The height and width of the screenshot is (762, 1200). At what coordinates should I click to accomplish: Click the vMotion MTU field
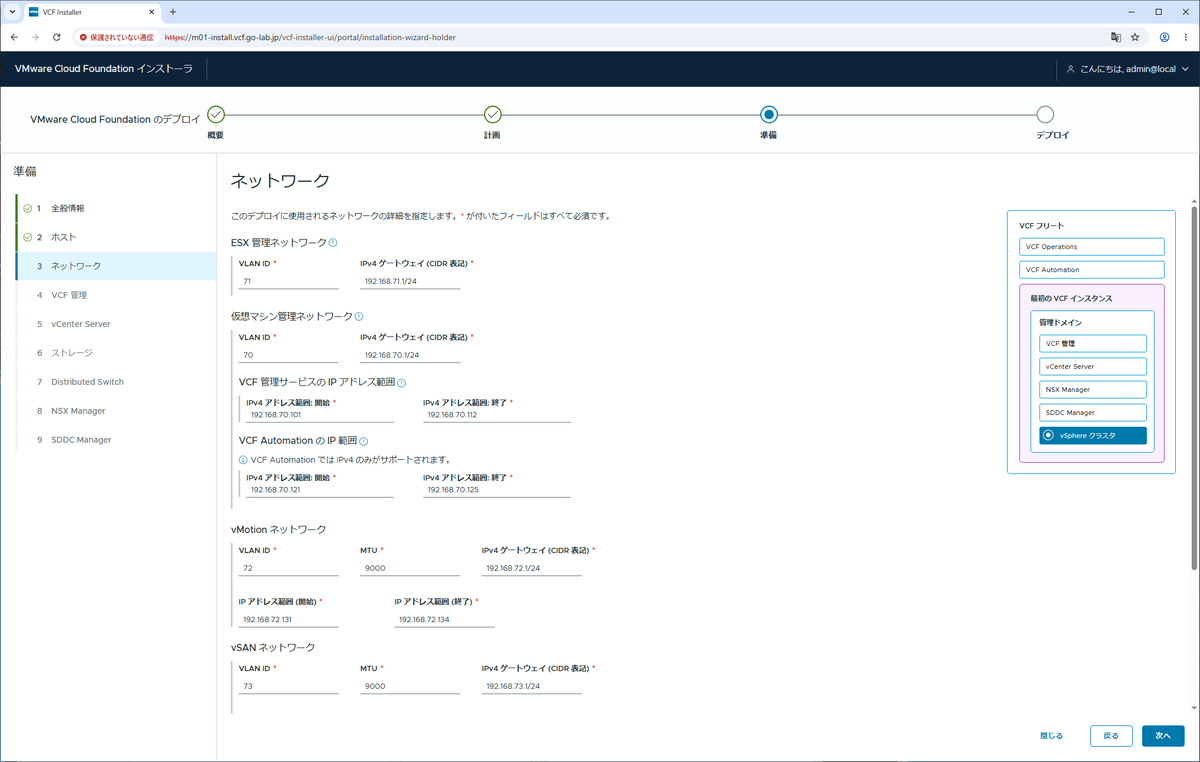pyautogui.click(x=410, y=568)
